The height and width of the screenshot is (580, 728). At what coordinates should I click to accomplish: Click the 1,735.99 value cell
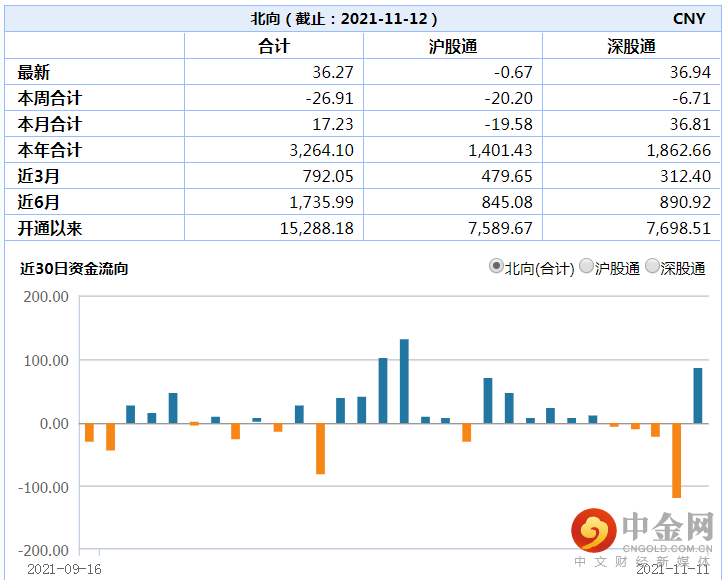[321, 202]
